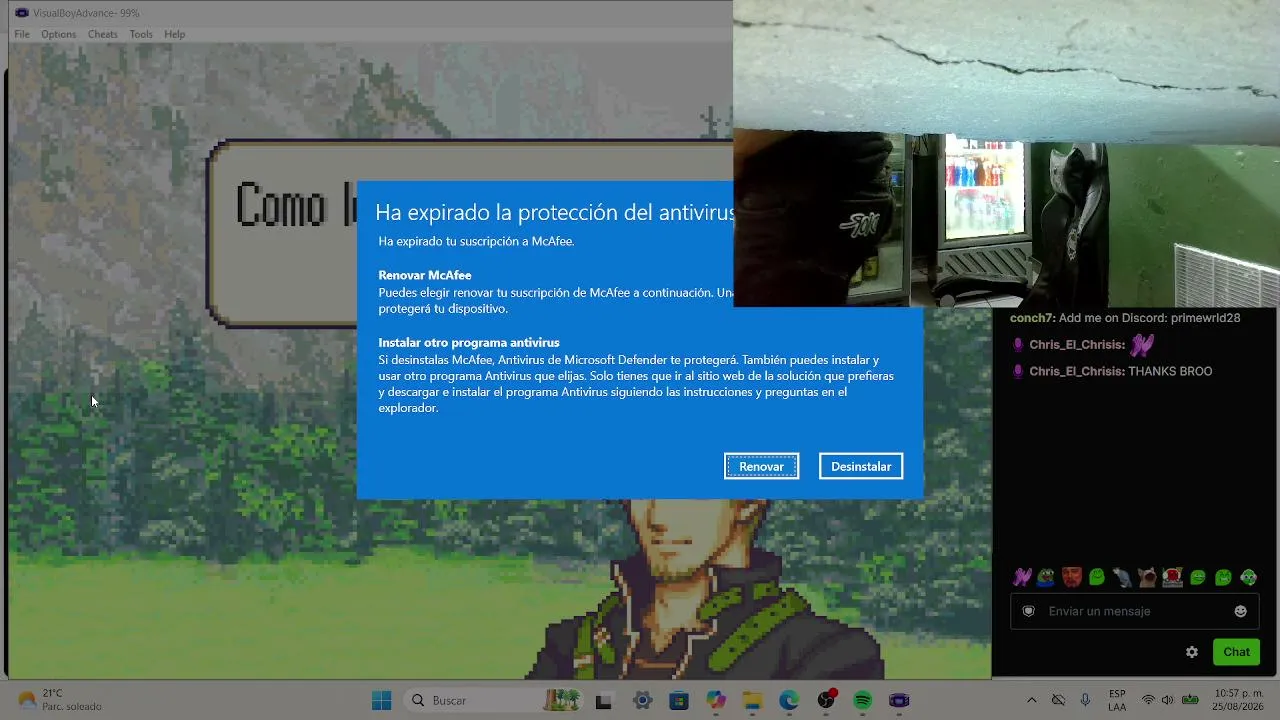Click the battery tray icon
The width and height of the screenshot is (1280, 720).
tap(1190, 700)
